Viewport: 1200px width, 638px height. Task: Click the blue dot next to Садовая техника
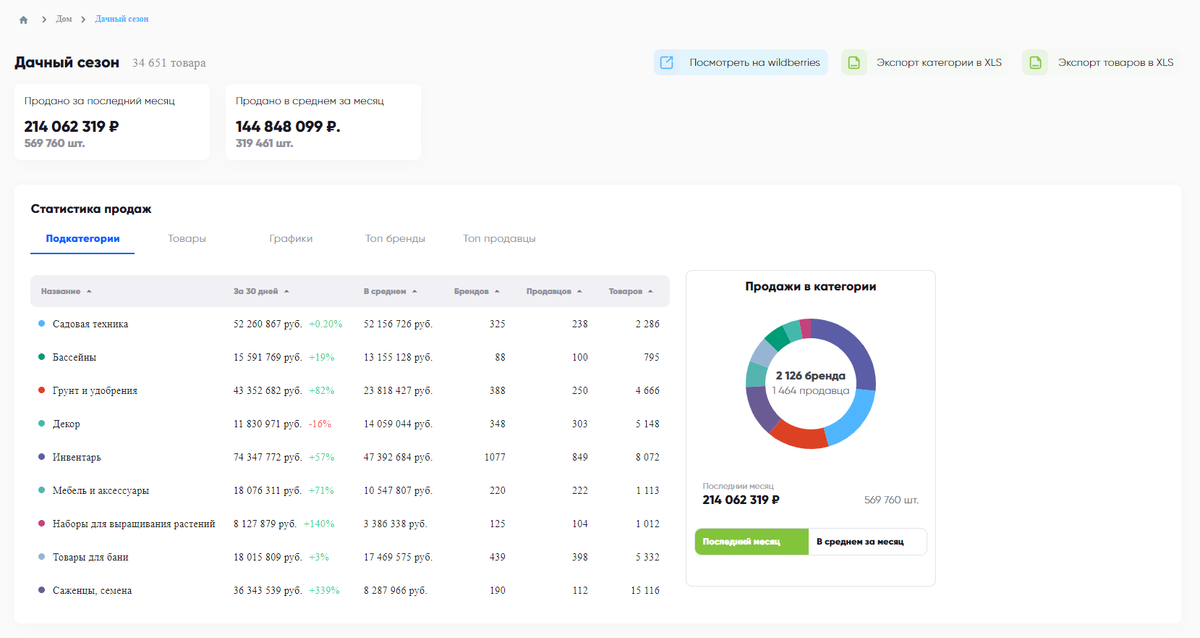click(x=41, y=324)
